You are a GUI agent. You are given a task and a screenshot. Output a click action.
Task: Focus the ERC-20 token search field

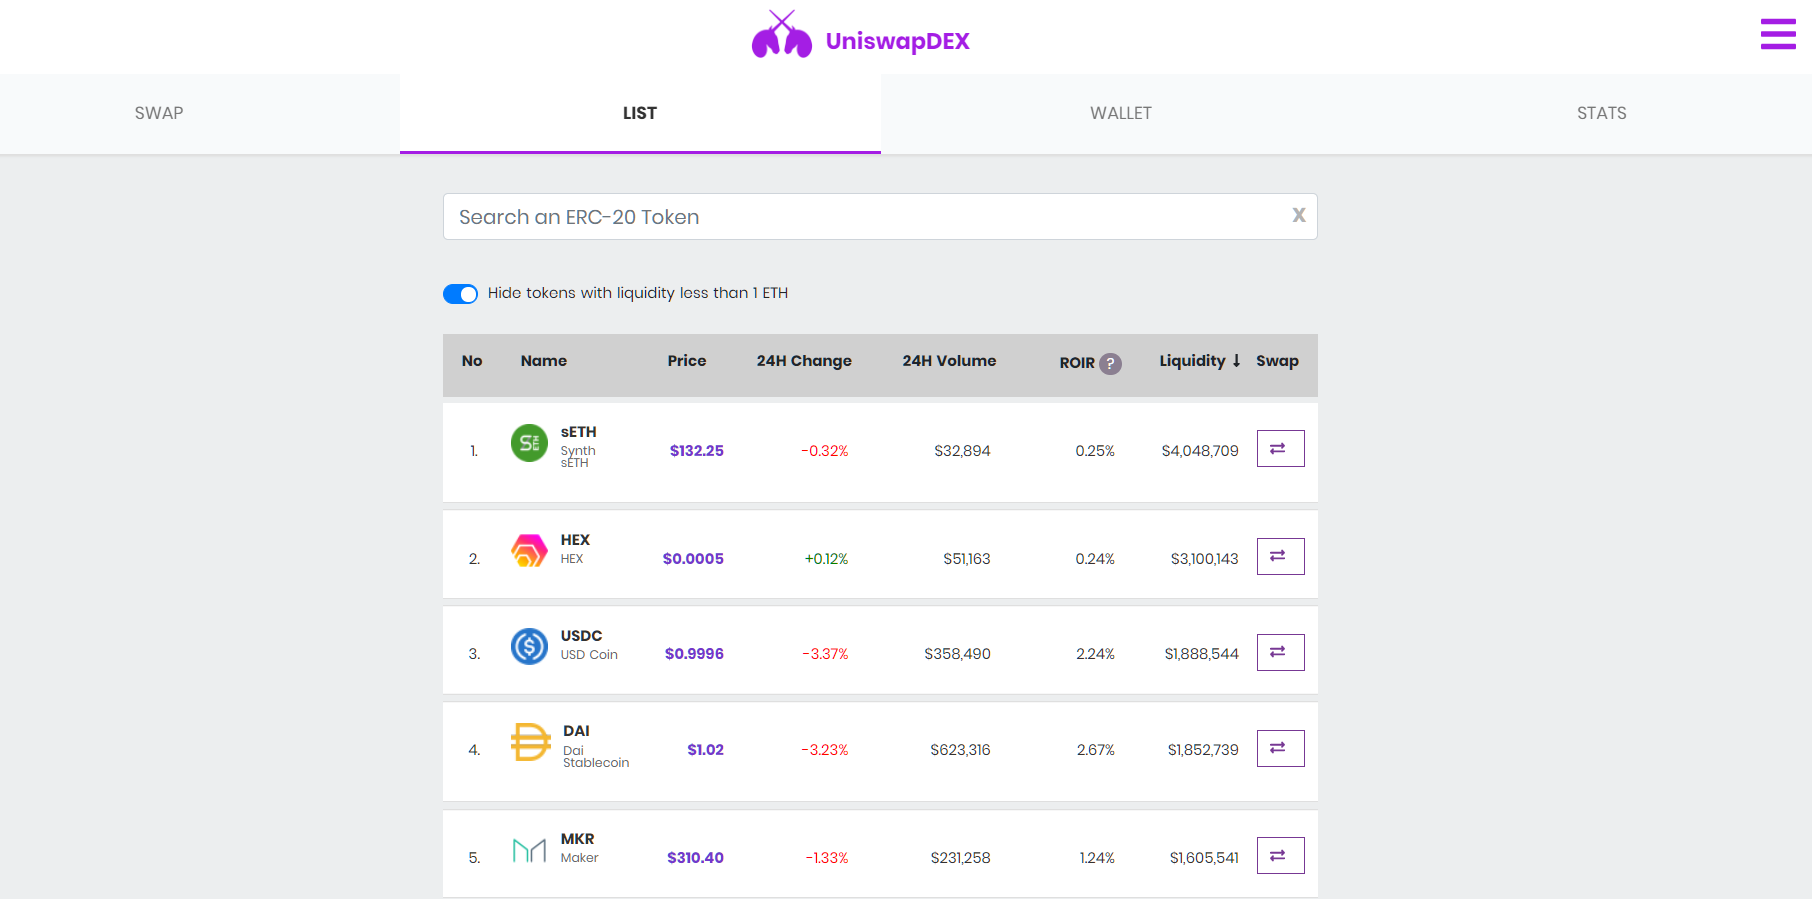[860, 217]
